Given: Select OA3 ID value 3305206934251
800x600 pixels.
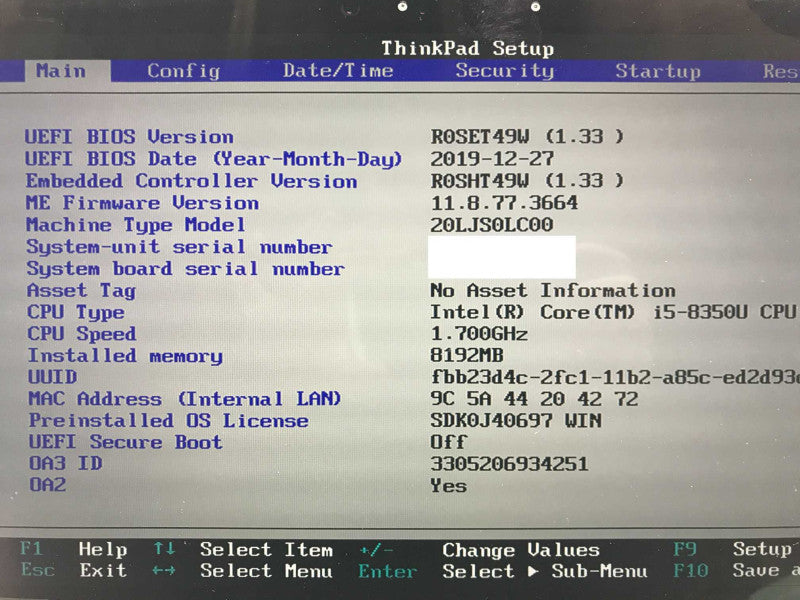Looking at the screenshot, I should click(510, 464).
